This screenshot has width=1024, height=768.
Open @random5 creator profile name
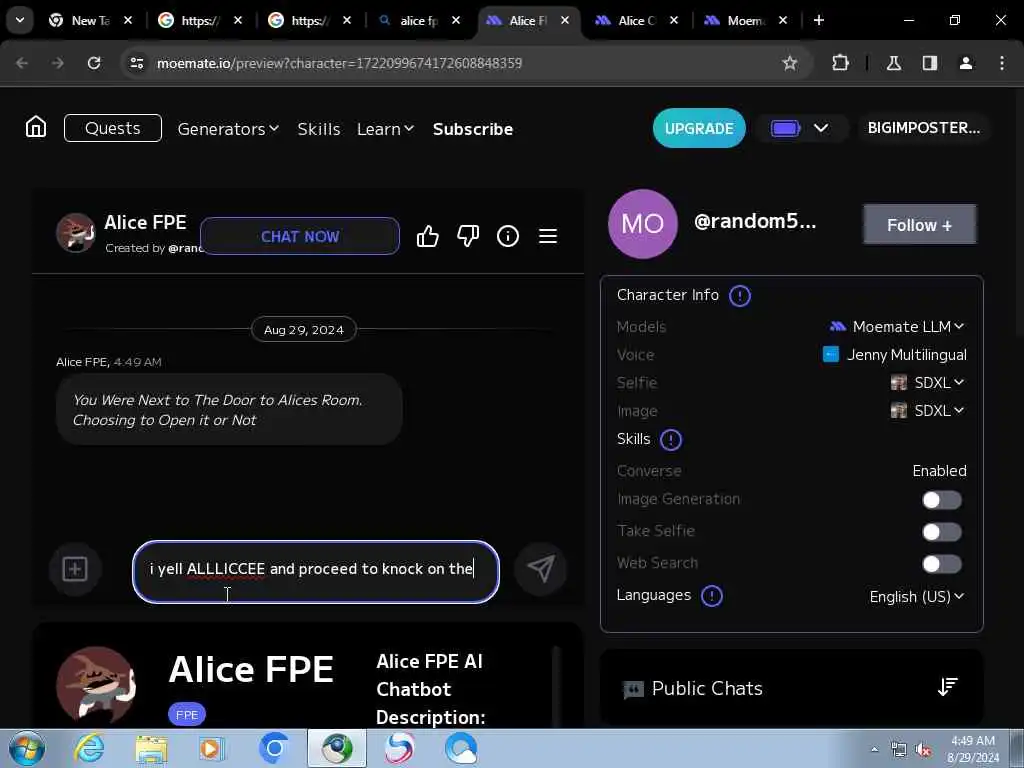(755, 222)
